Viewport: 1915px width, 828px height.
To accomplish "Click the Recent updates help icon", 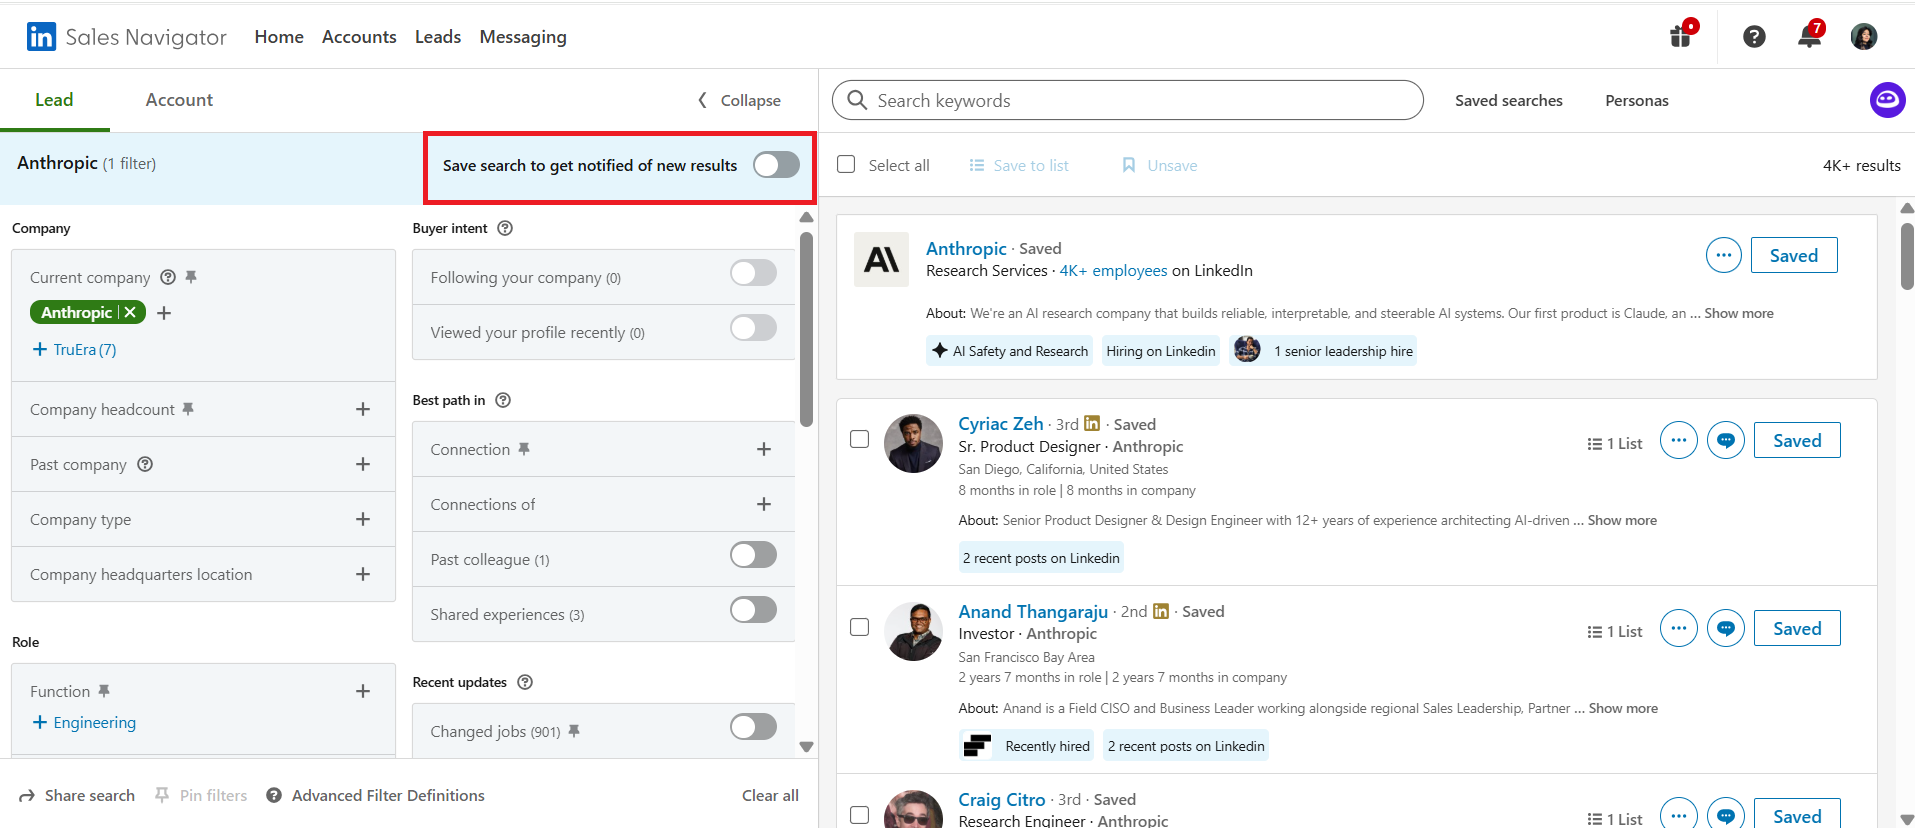I will tap(525, 682).
